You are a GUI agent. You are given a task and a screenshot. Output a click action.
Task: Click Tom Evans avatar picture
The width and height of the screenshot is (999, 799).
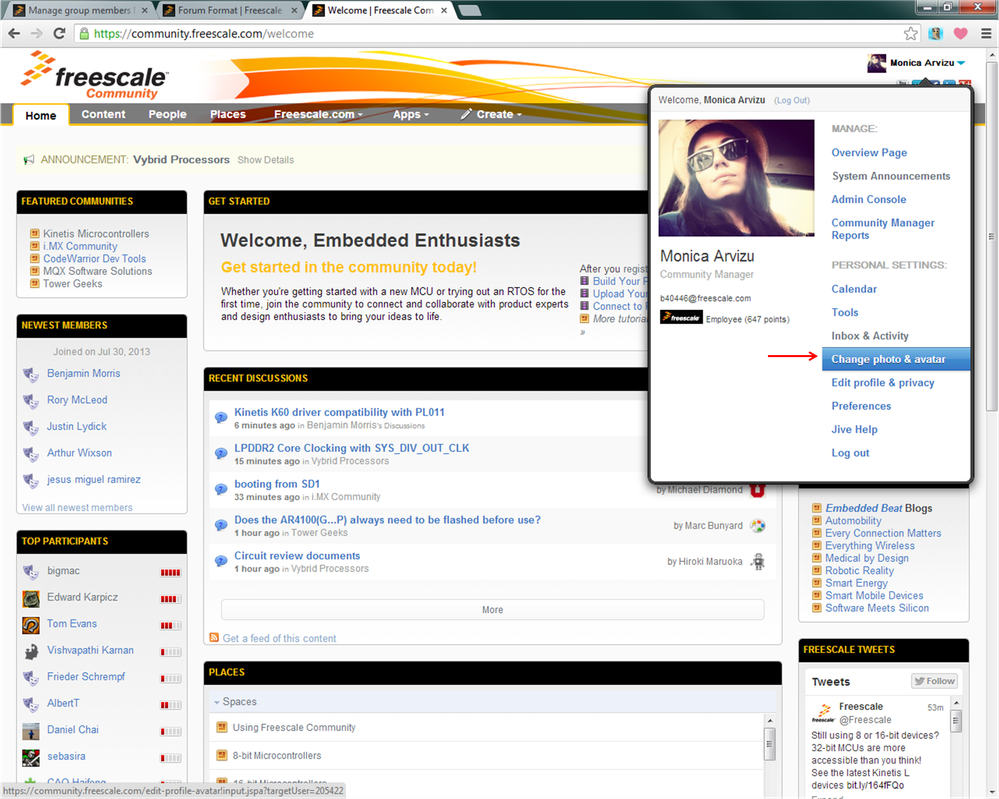click(x=31, y=625)
